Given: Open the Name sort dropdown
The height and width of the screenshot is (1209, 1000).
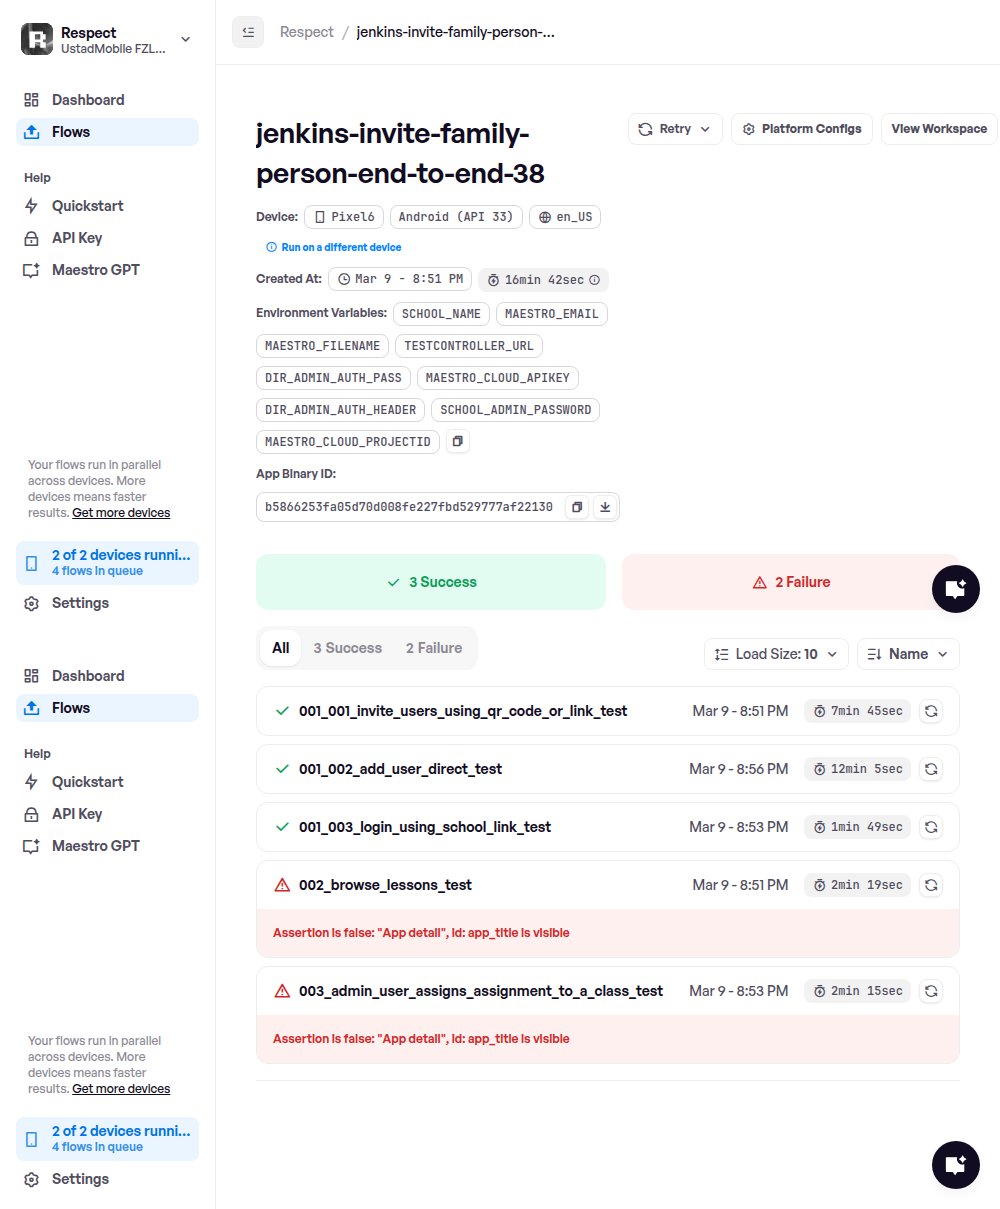Looking at the screenshot, I should click(908, 654).
